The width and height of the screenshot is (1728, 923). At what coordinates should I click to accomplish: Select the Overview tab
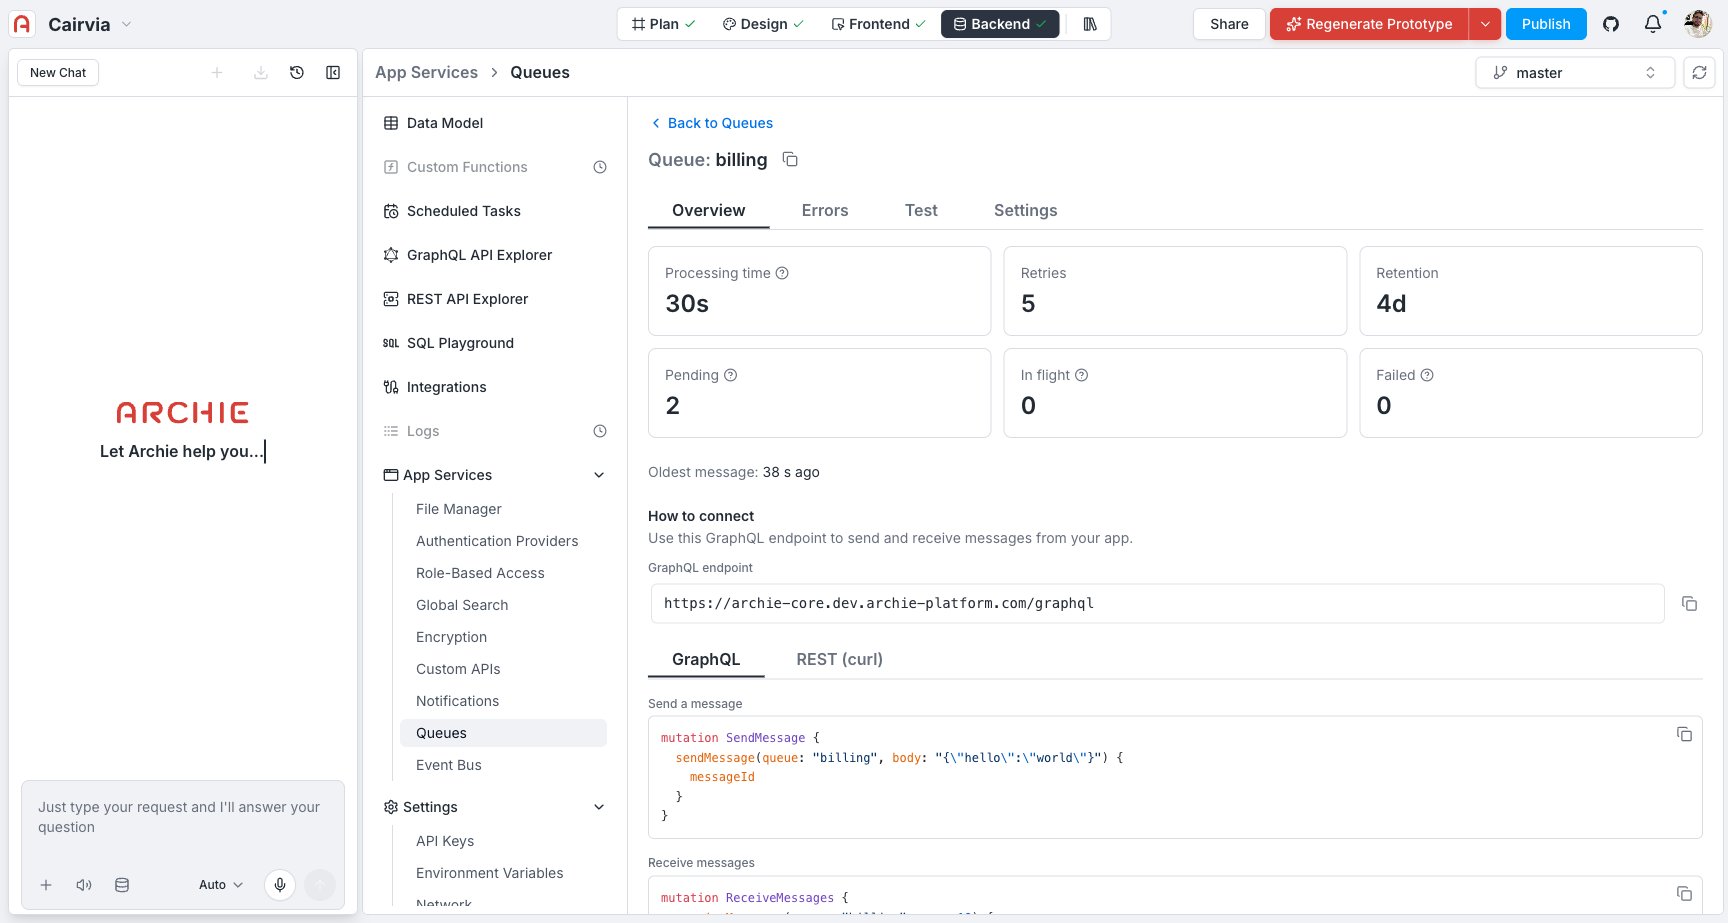(708, 210)
